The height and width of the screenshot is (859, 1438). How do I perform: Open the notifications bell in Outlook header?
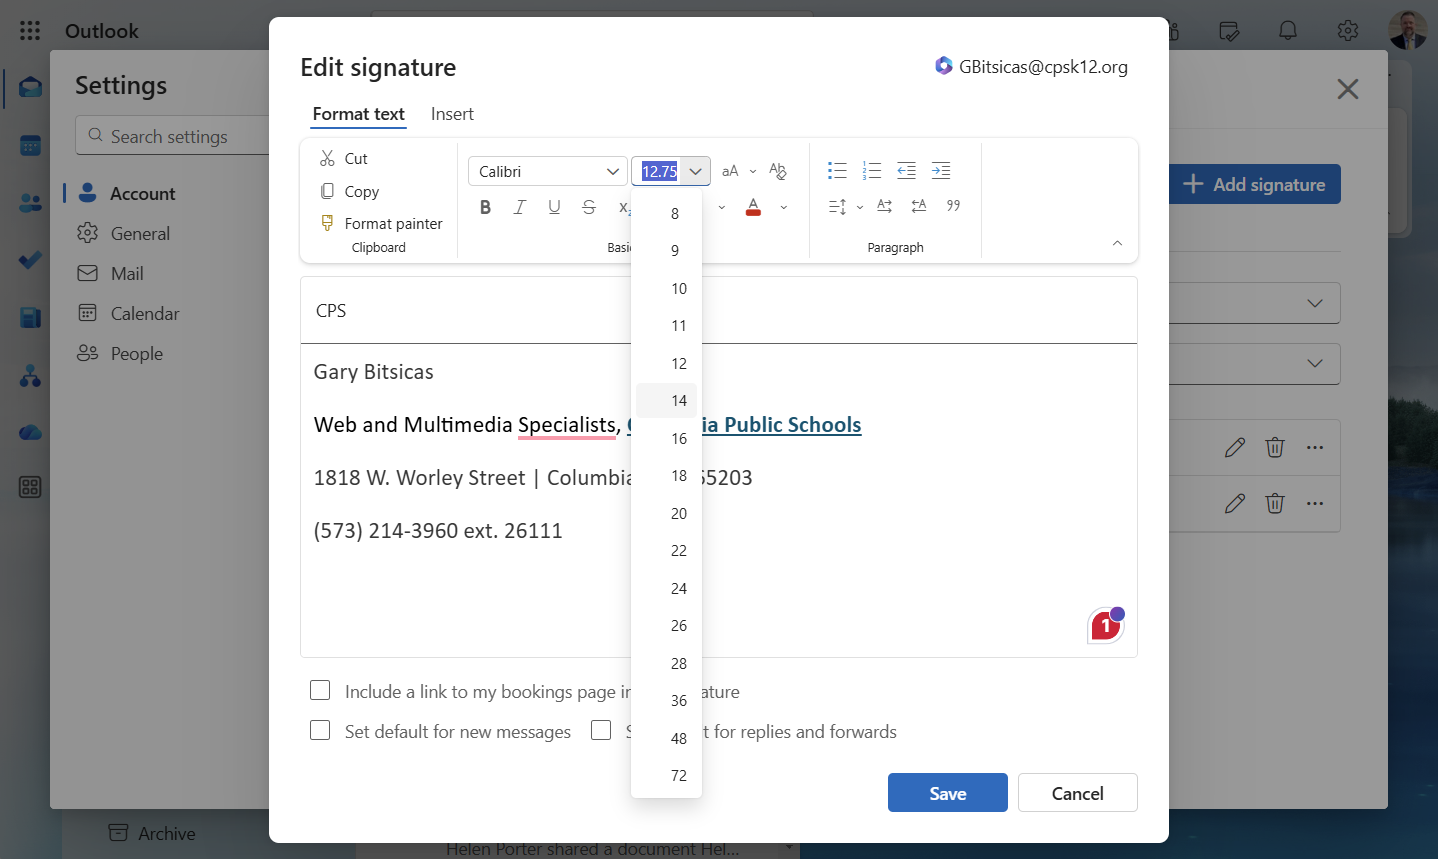pyautogui.click(x=1288, y=31)
